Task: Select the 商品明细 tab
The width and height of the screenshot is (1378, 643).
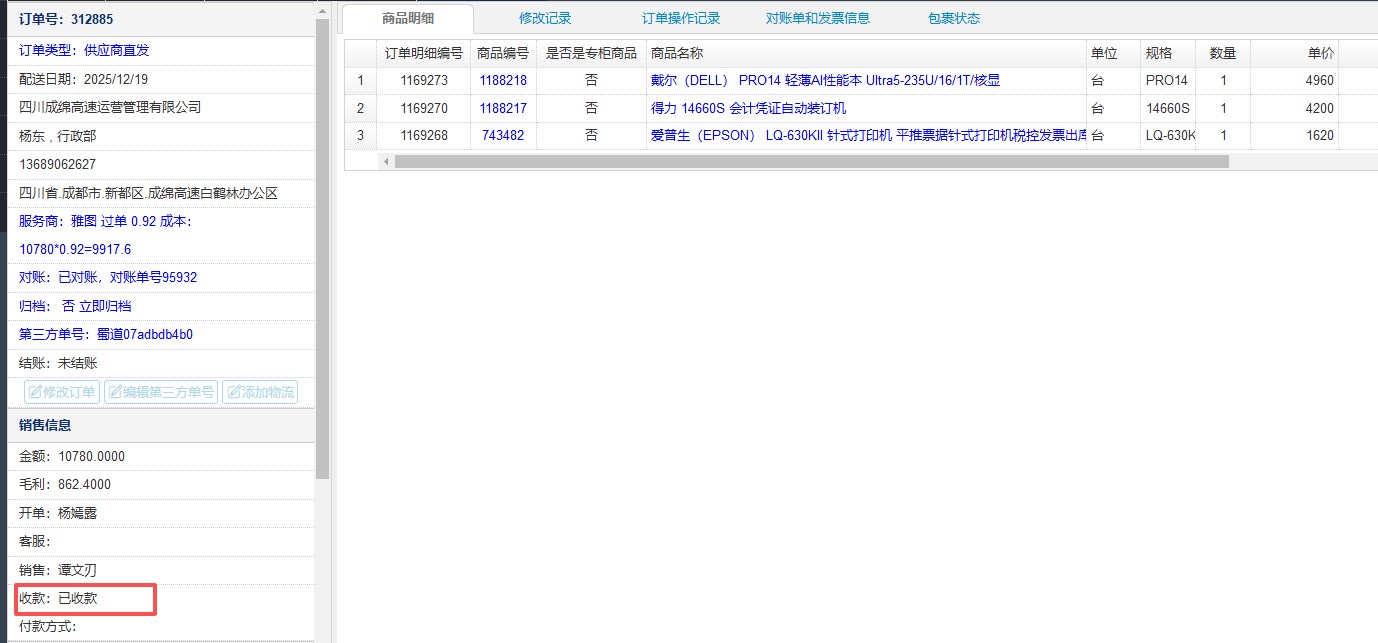Action: click(x=408, y=18)
